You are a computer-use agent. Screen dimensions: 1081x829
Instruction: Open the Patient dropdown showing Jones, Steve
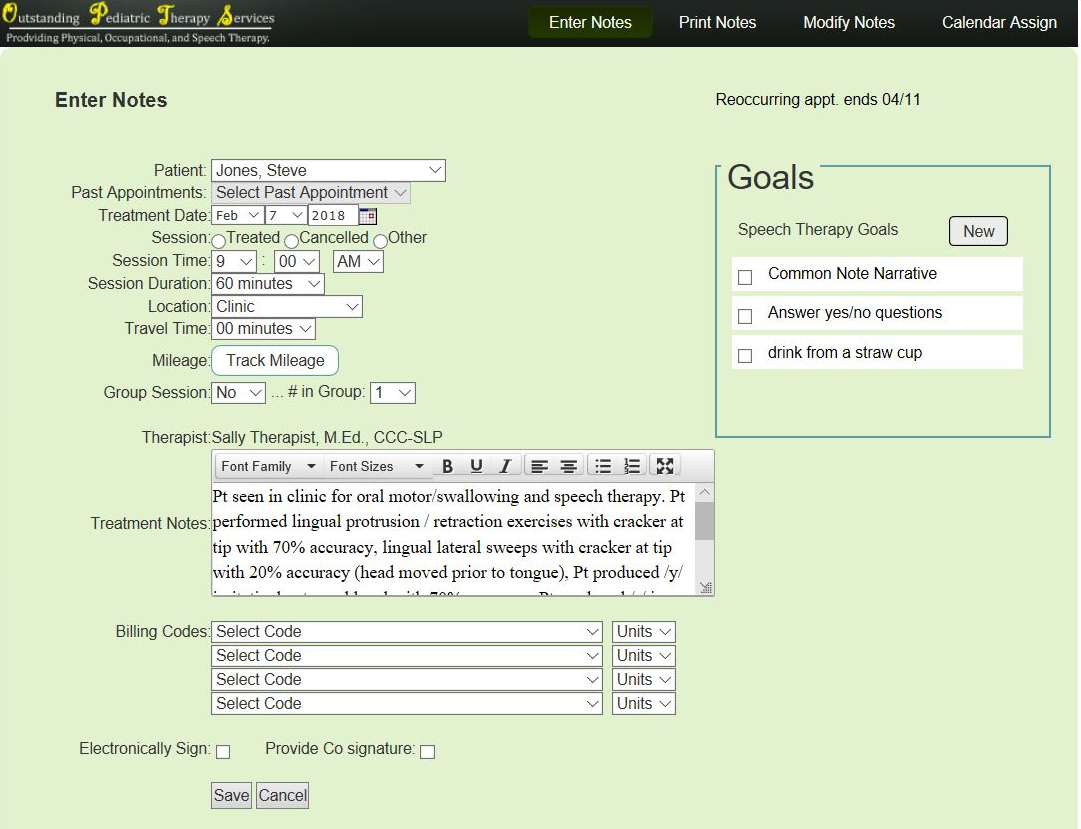pos(328,171)
